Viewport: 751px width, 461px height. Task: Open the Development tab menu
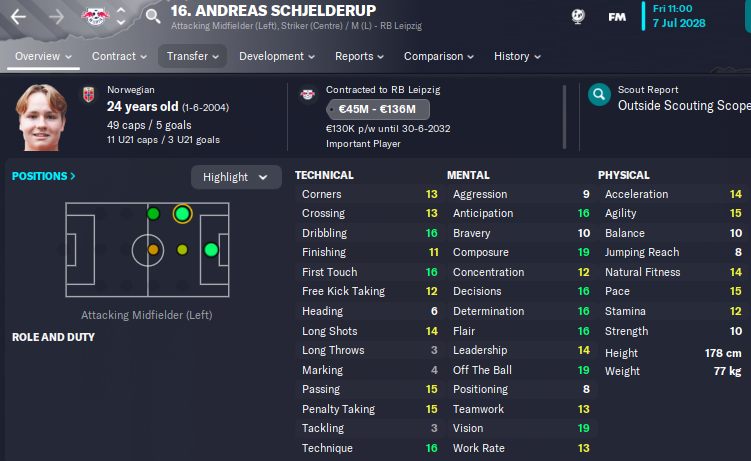277,56
